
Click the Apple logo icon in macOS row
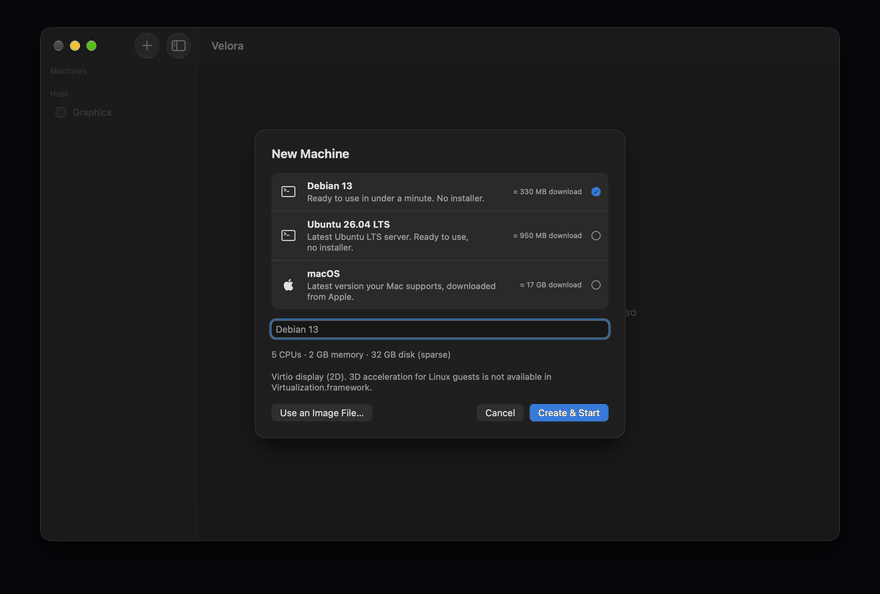[288, 285]
